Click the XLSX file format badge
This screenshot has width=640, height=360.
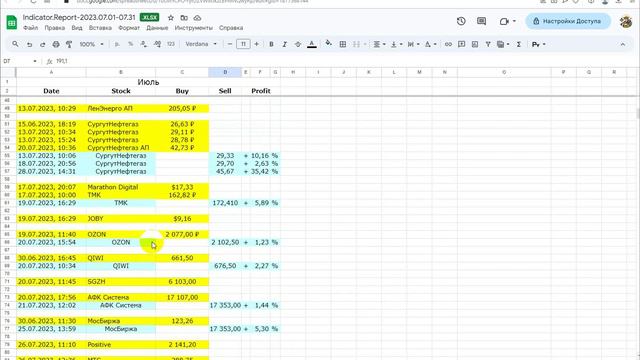[149, 18]
